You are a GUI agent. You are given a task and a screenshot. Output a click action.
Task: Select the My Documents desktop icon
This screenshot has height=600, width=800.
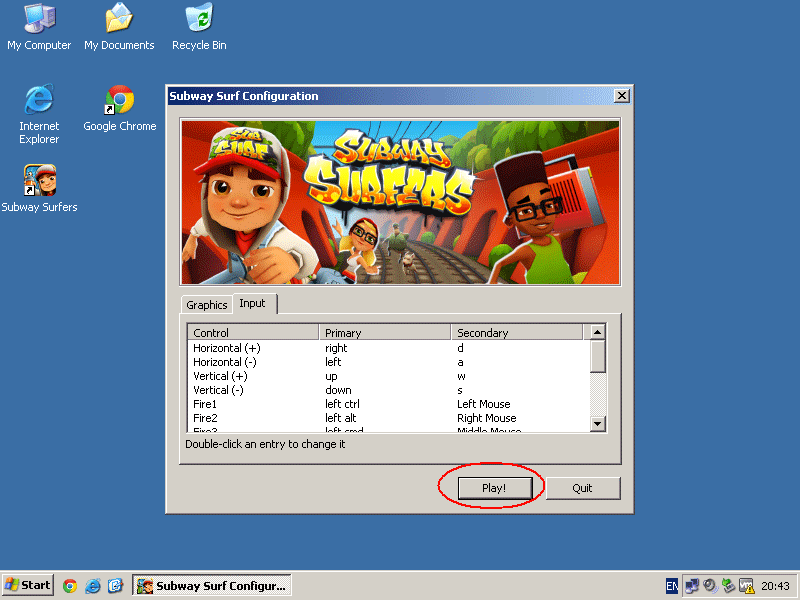[x=119, y=27]
